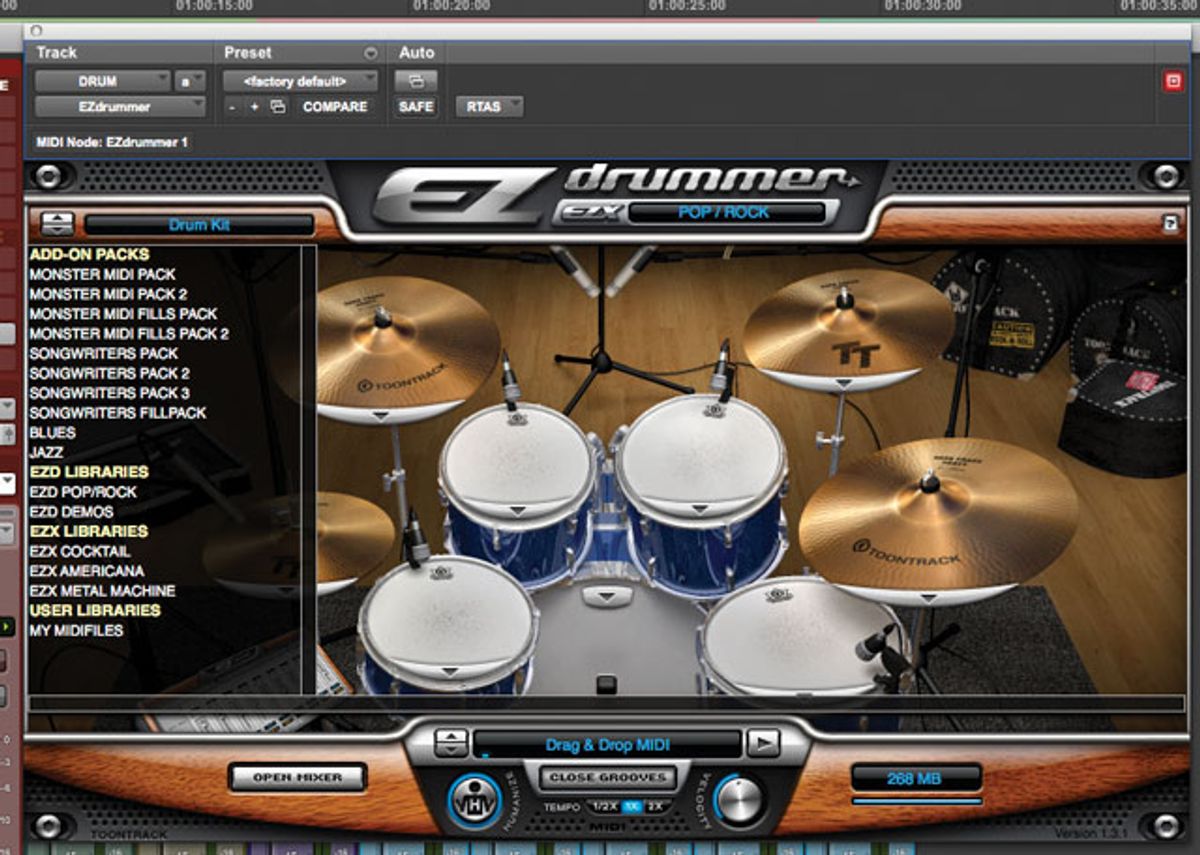This screenshot has height=855, width=1200.
Task: Select MONSTER MIDI FILLS PACK 2
Action: (129, 333)
